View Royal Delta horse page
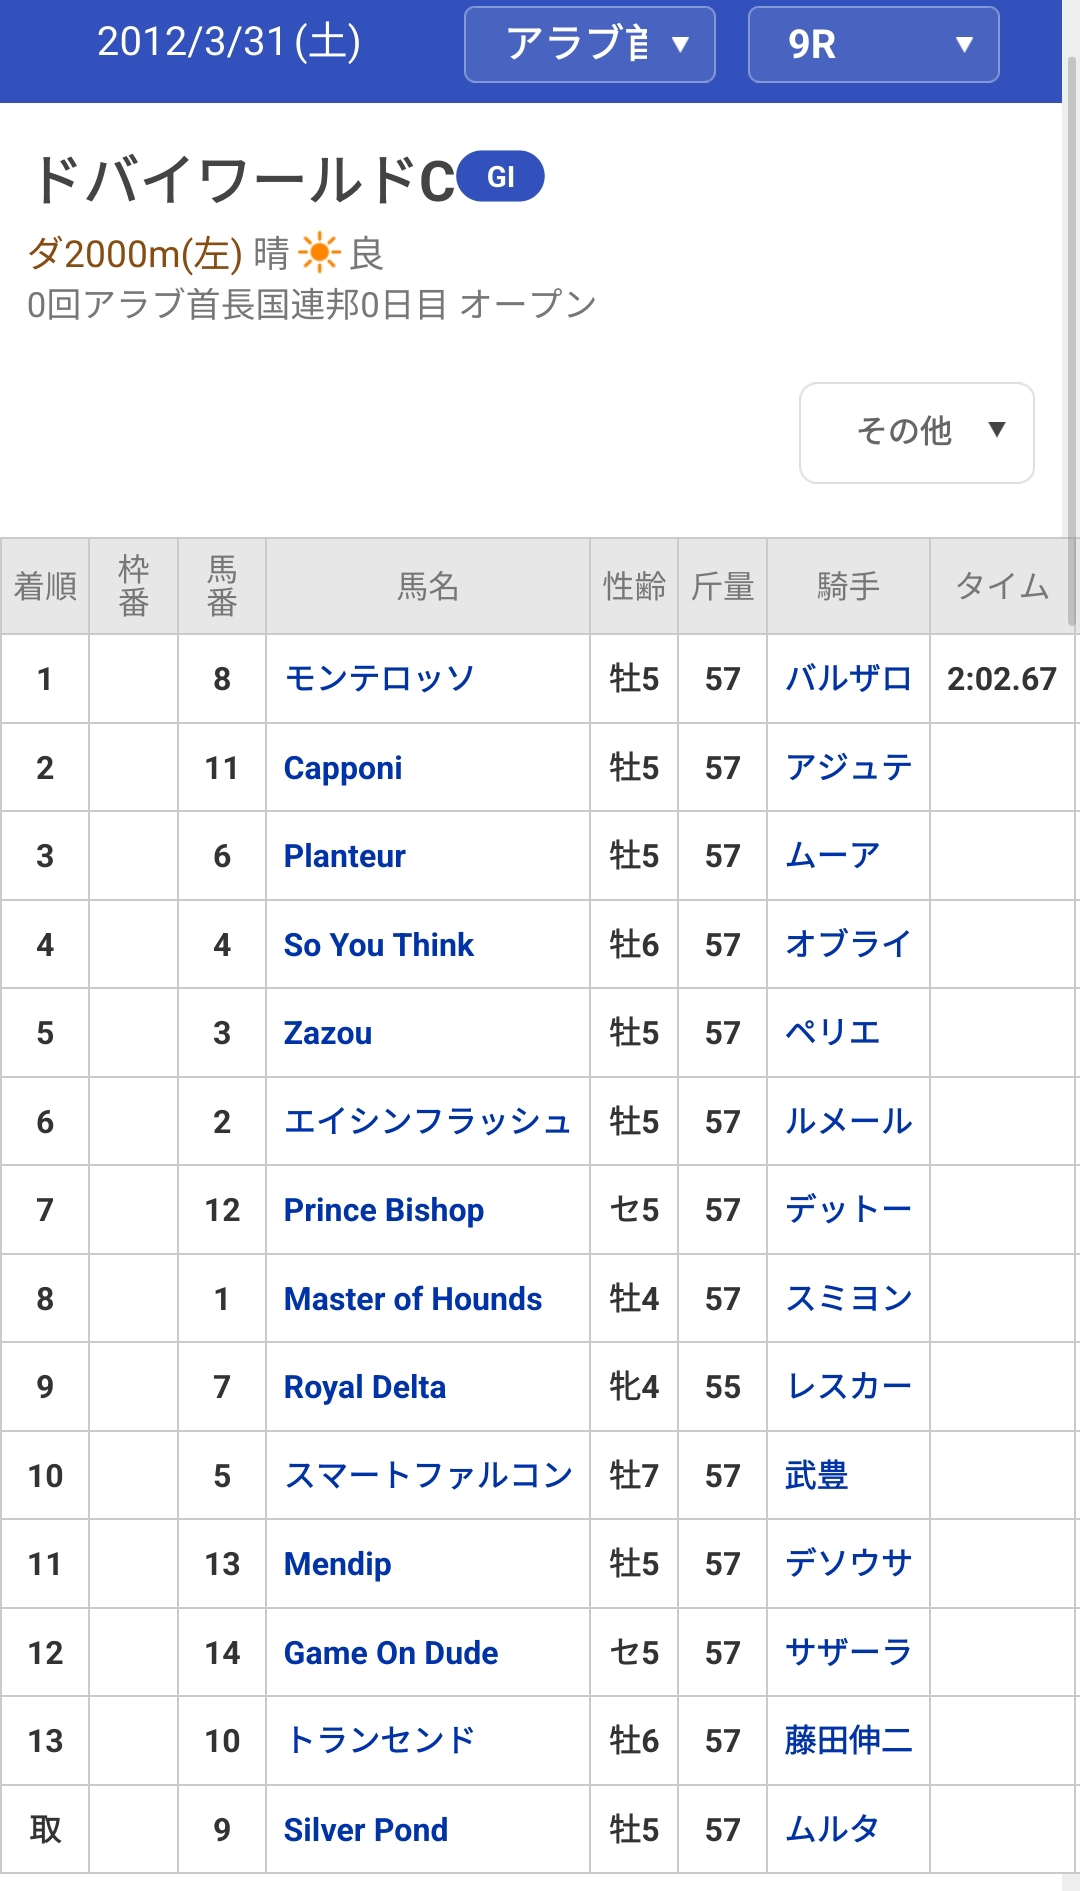The image size is (1080, 1891). point(364,1387)
